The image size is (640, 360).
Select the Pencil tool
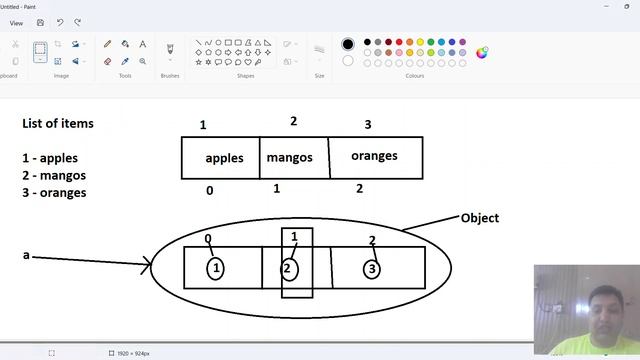click(x=108, y=44)
